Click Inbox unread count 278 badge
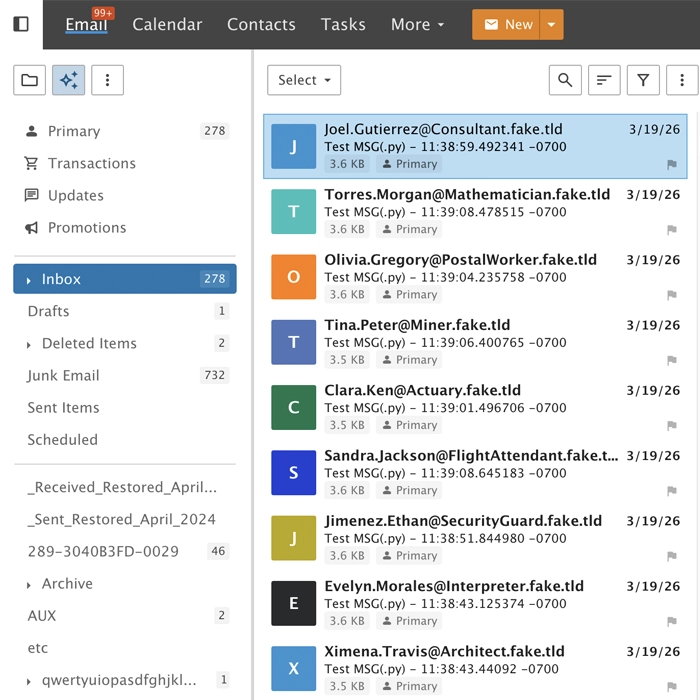The height and width of the screenshot is (700, 700). (214, 279)
